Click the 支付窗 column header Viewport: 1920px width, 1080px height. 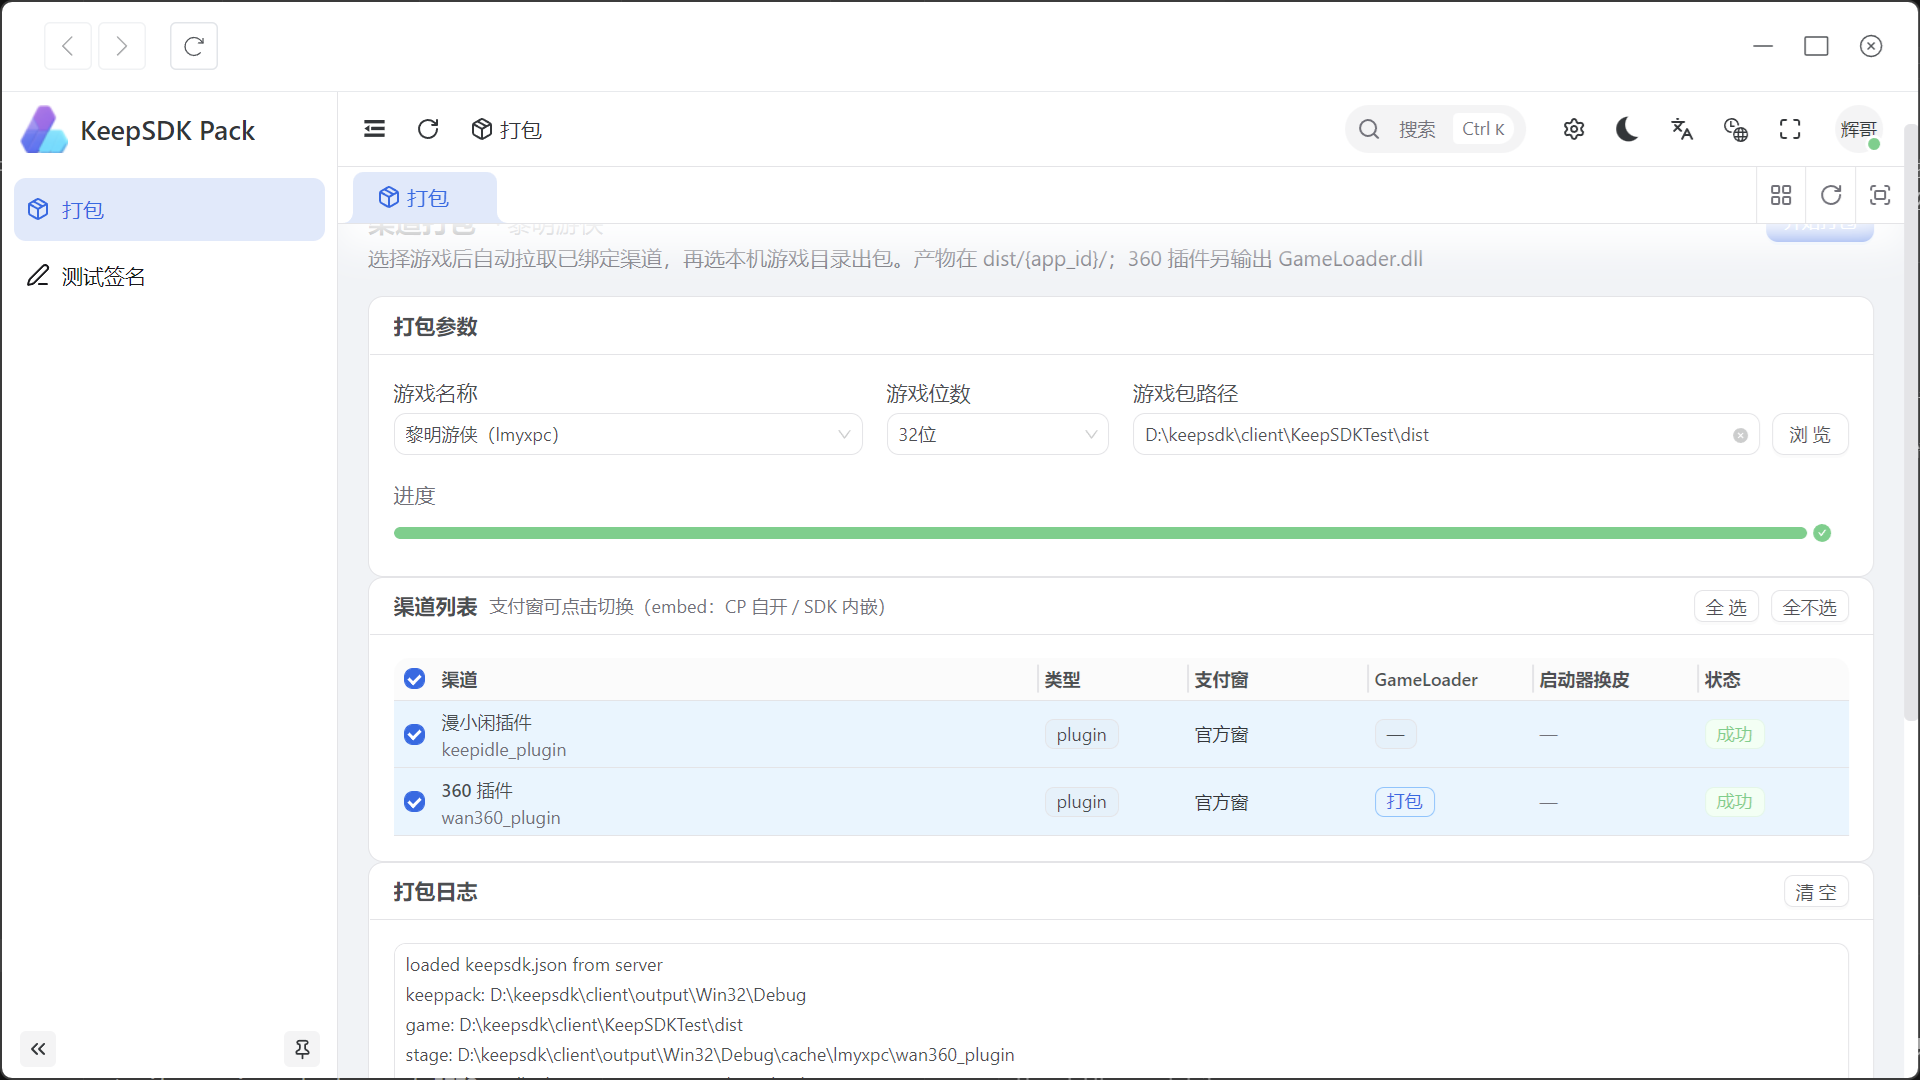[x=1221, y=679]
